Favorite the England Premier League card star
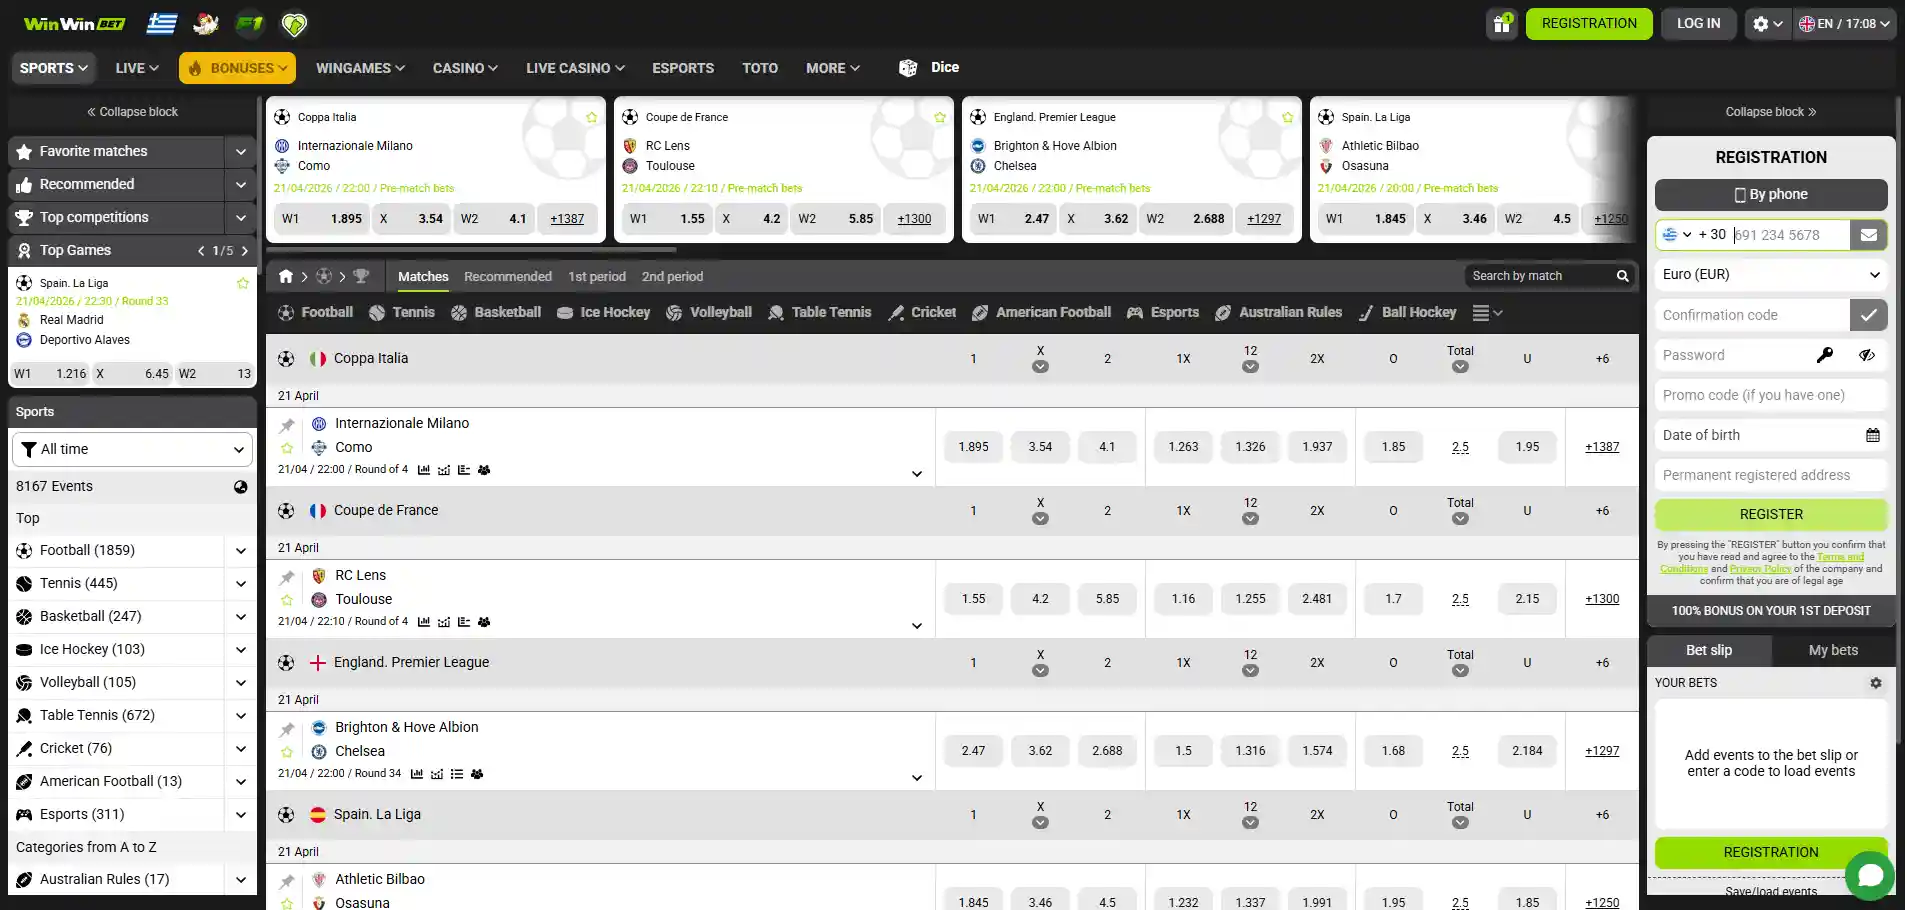 tap(1287, 117)
